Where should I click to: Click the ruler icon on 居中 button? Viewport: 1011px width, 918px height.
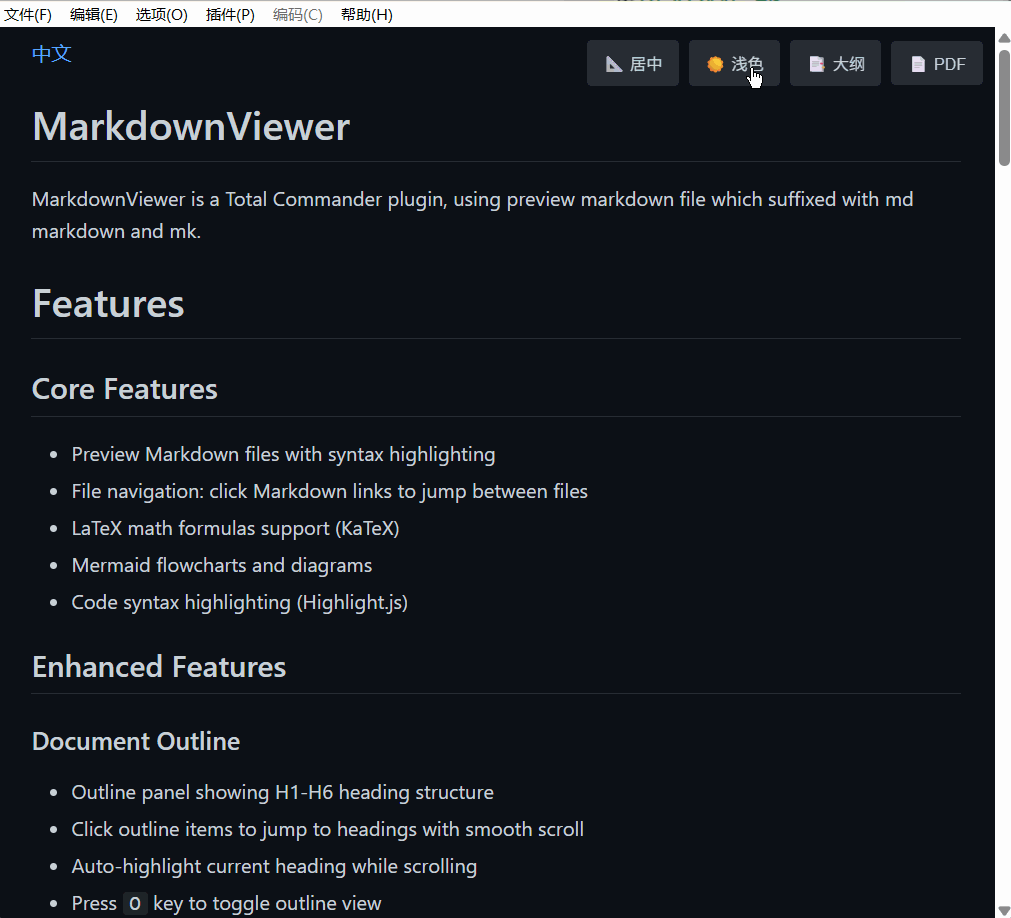[x=614, y=64]
